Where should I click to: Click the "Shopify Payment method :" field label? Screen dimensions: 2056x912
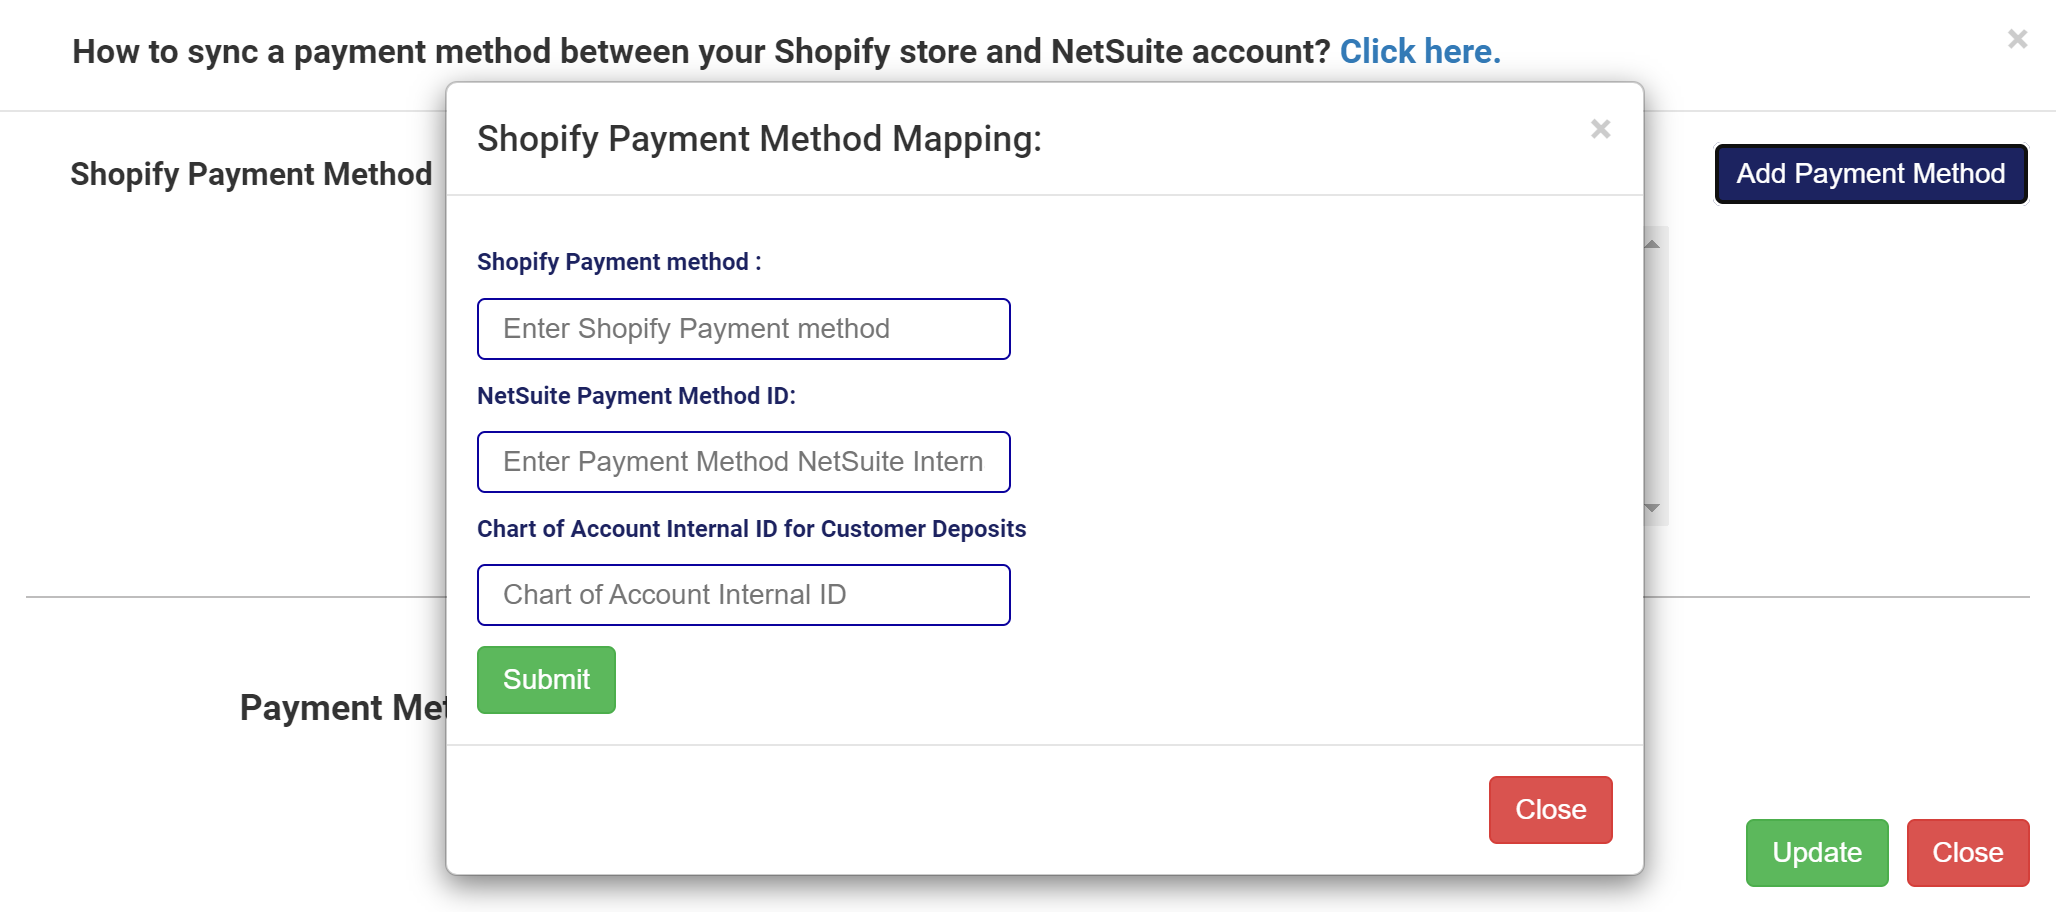tap(619, 262)
